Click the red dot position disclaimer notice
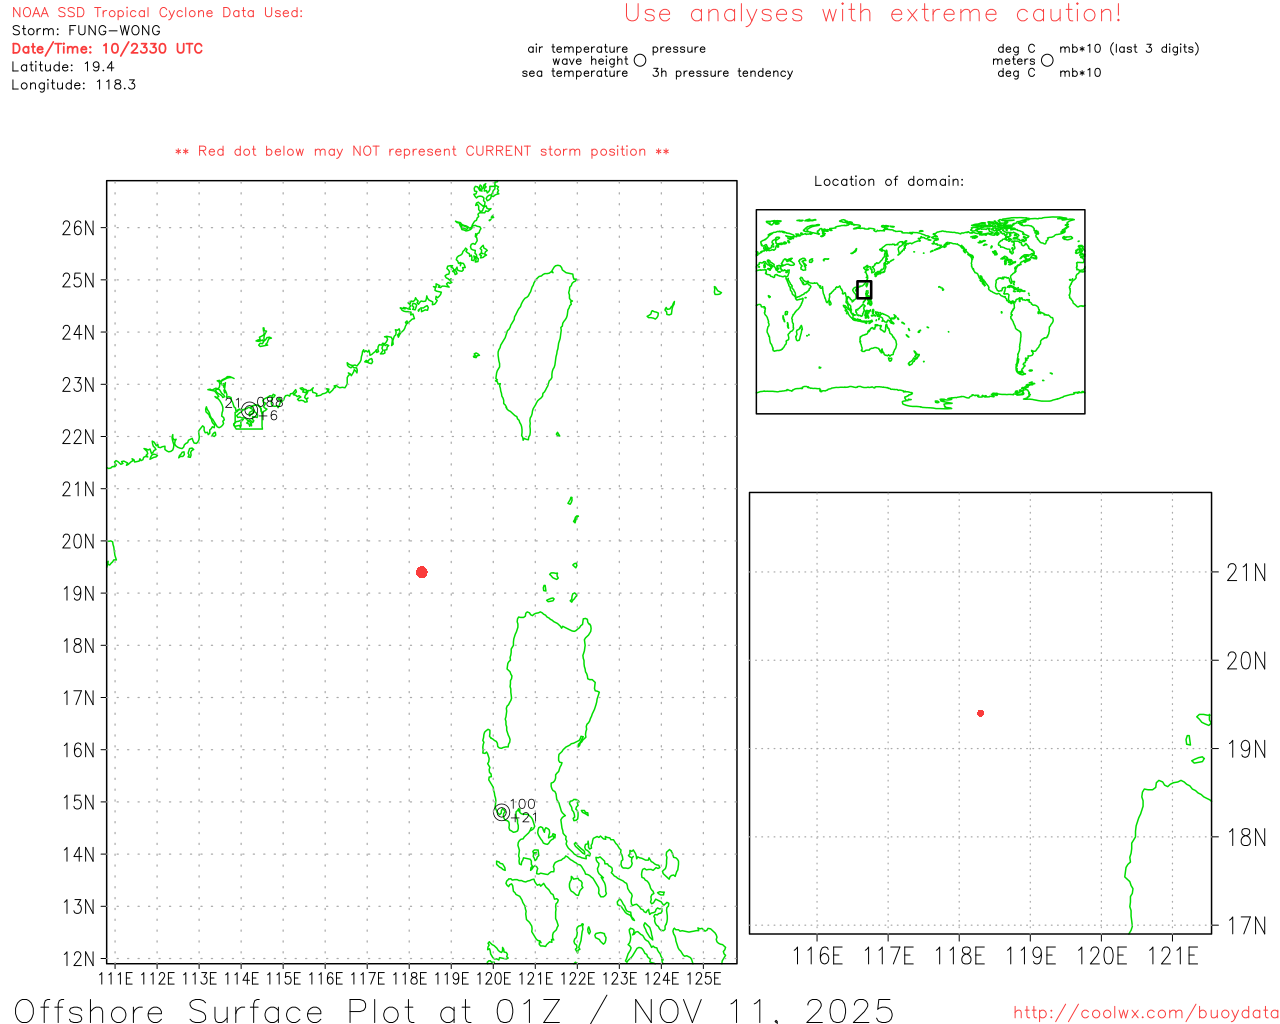Image resolution: width=1280 pixels, height=1024 pixels. (422, 152)
